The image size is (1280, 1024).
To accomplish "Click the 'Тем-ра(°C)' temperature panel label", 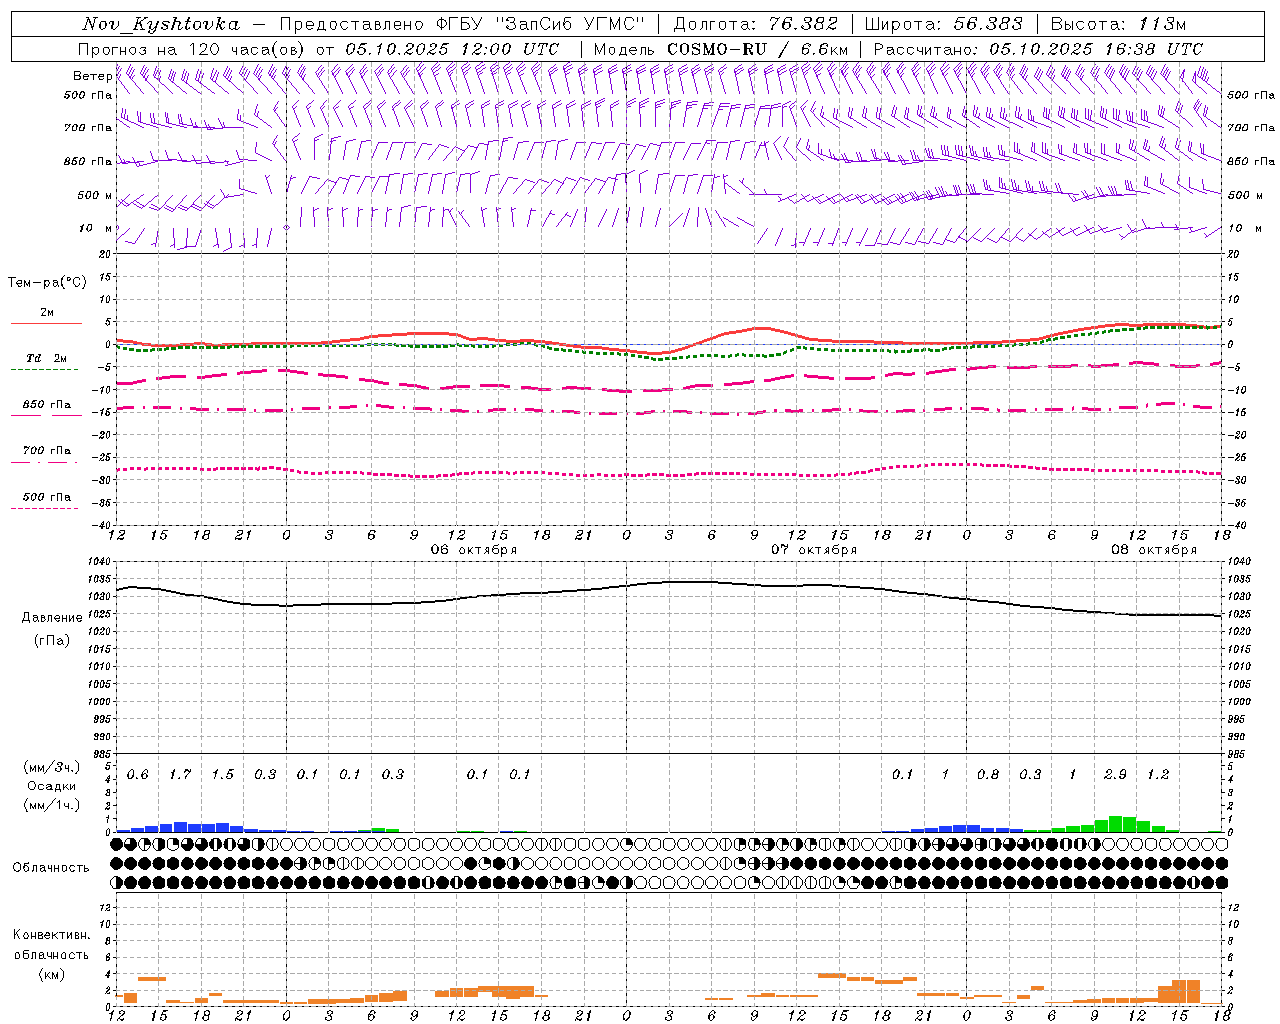I will pos(47,283).
